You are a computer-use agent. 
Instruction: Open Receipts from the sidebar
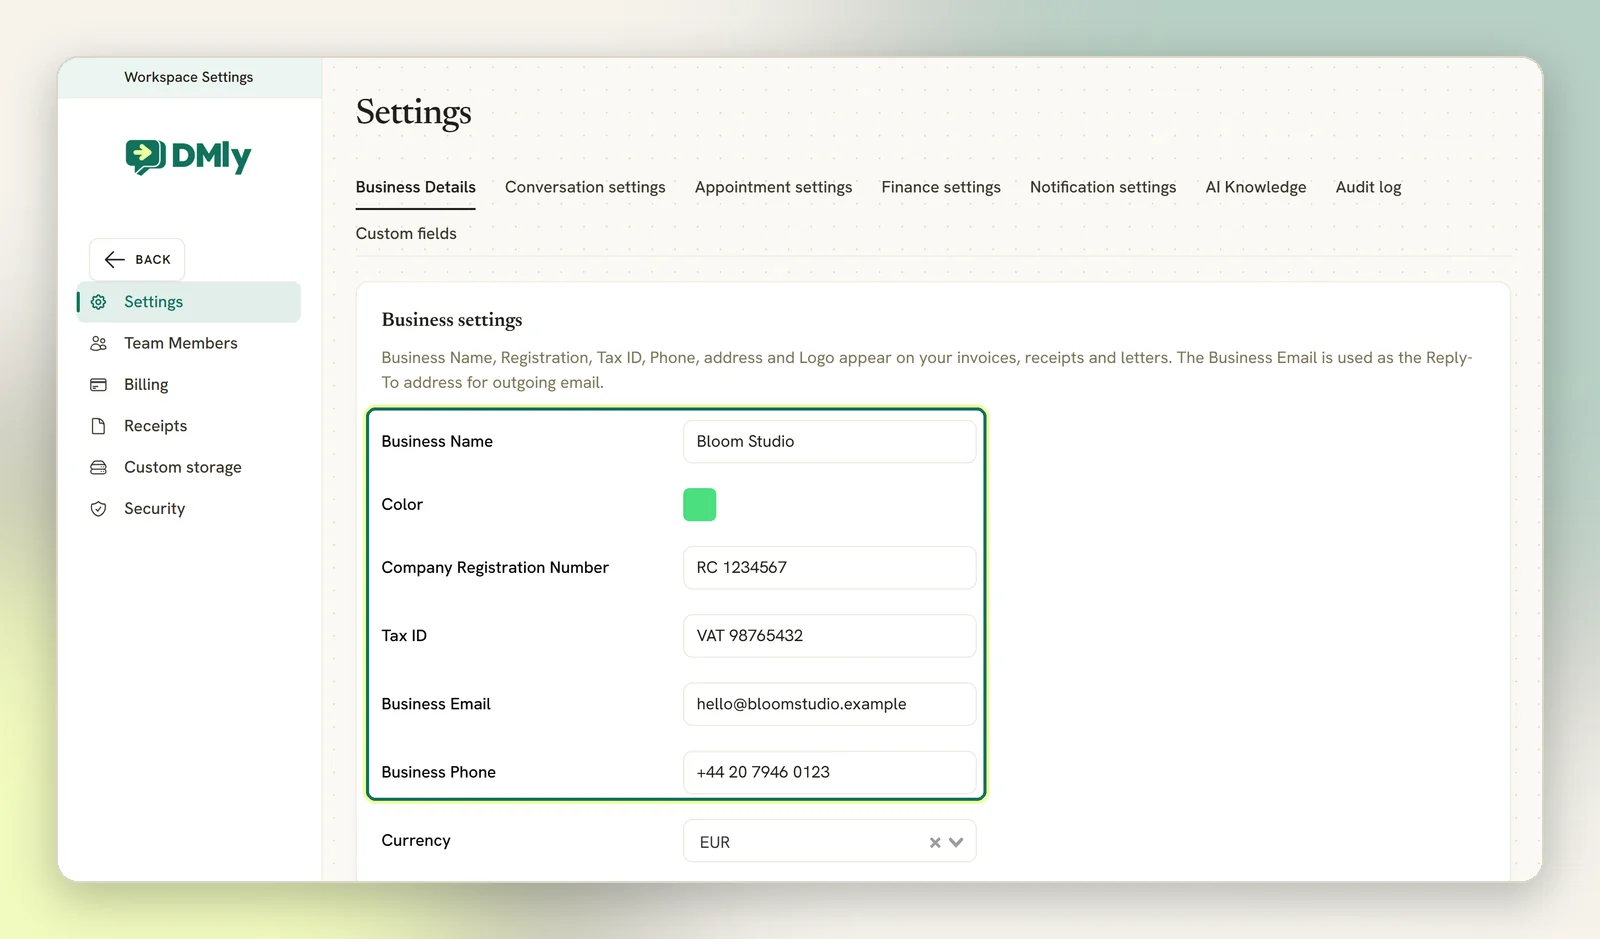pos(189,426)
